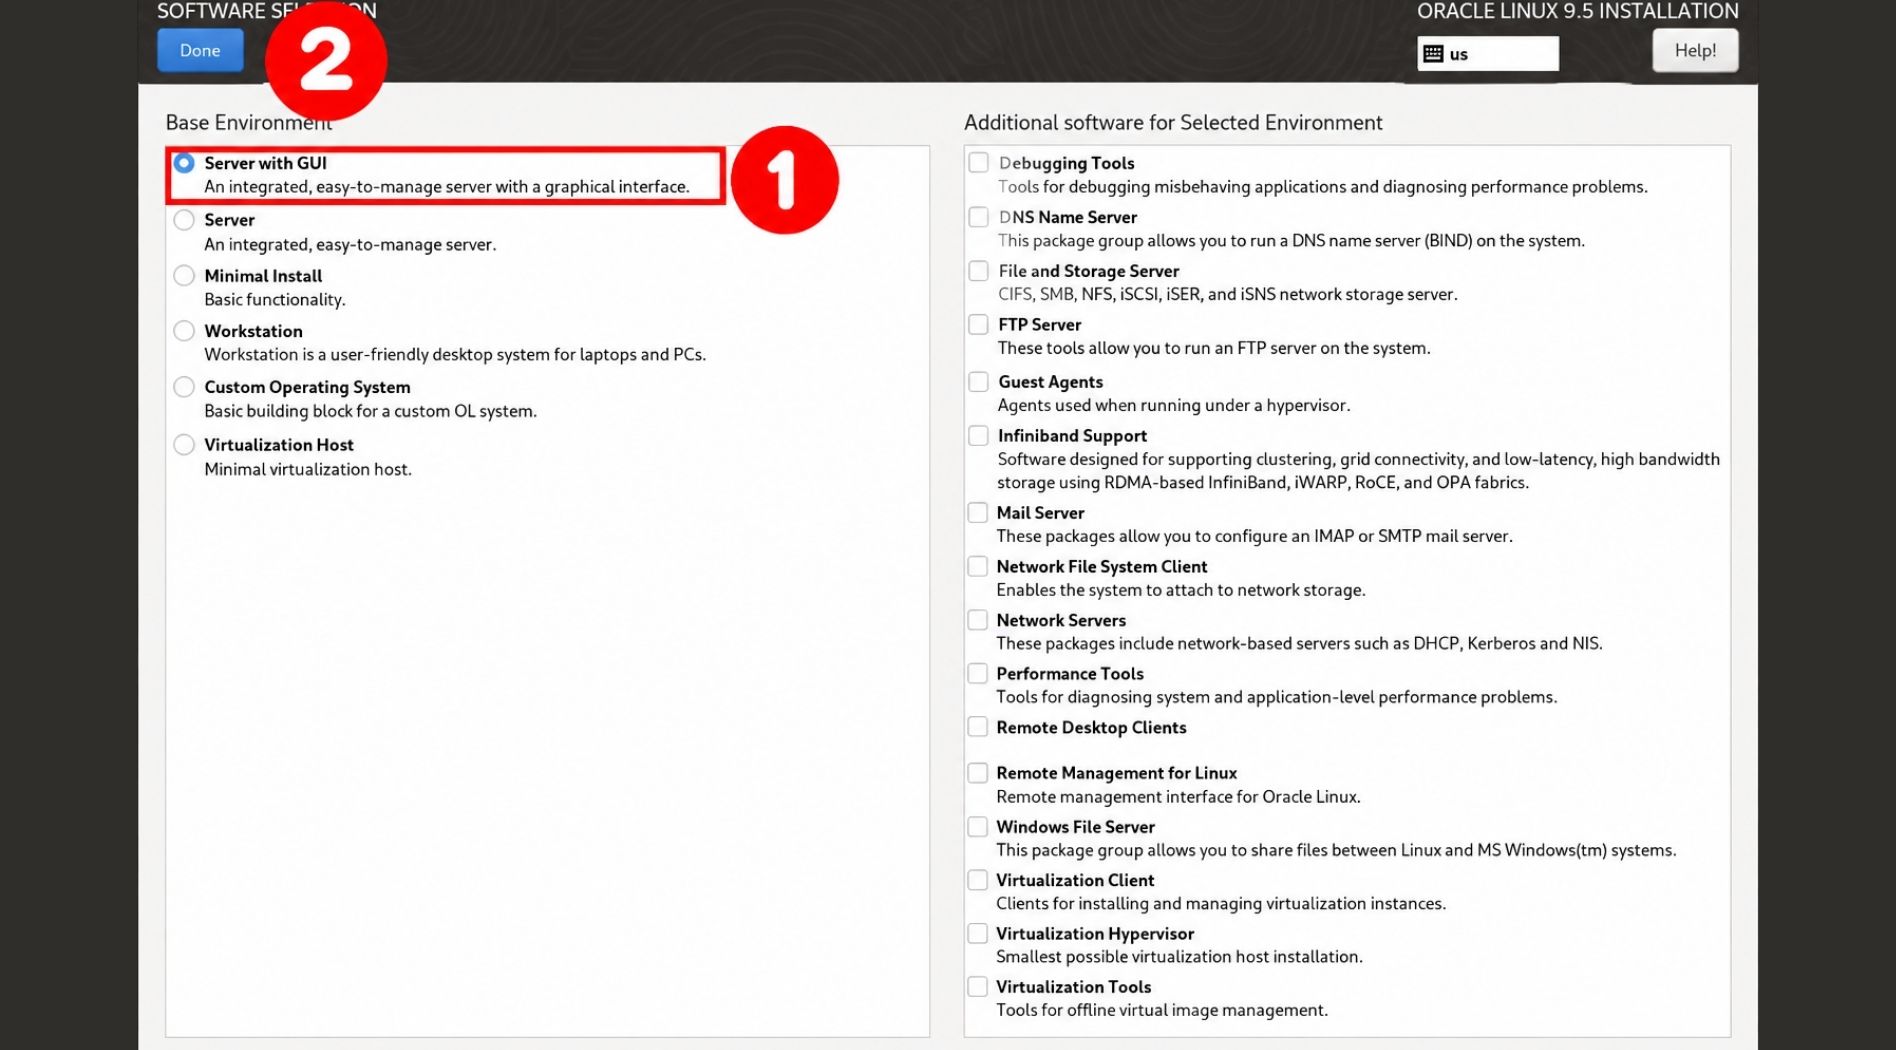The width and height of the screenshot is (1896, 1050).
Task: Select the Server base environment radio button
Action: tap(184, 220)
